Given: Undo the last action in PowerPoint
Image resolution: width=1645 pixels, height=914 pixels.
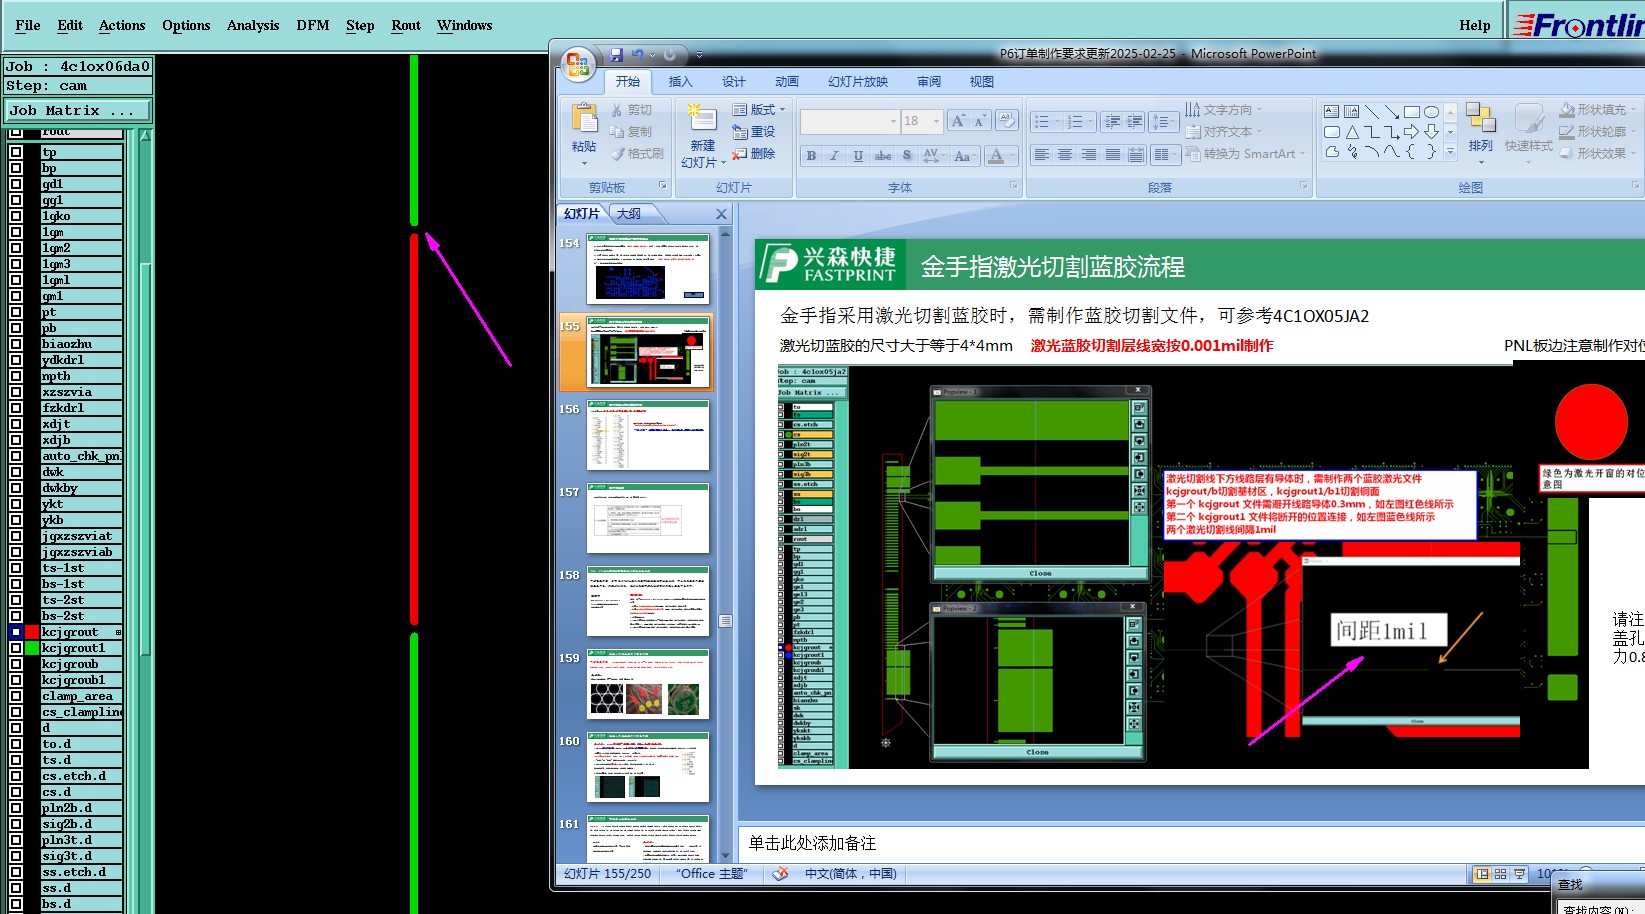Looking at the screenshot, I should coord(637,54).
